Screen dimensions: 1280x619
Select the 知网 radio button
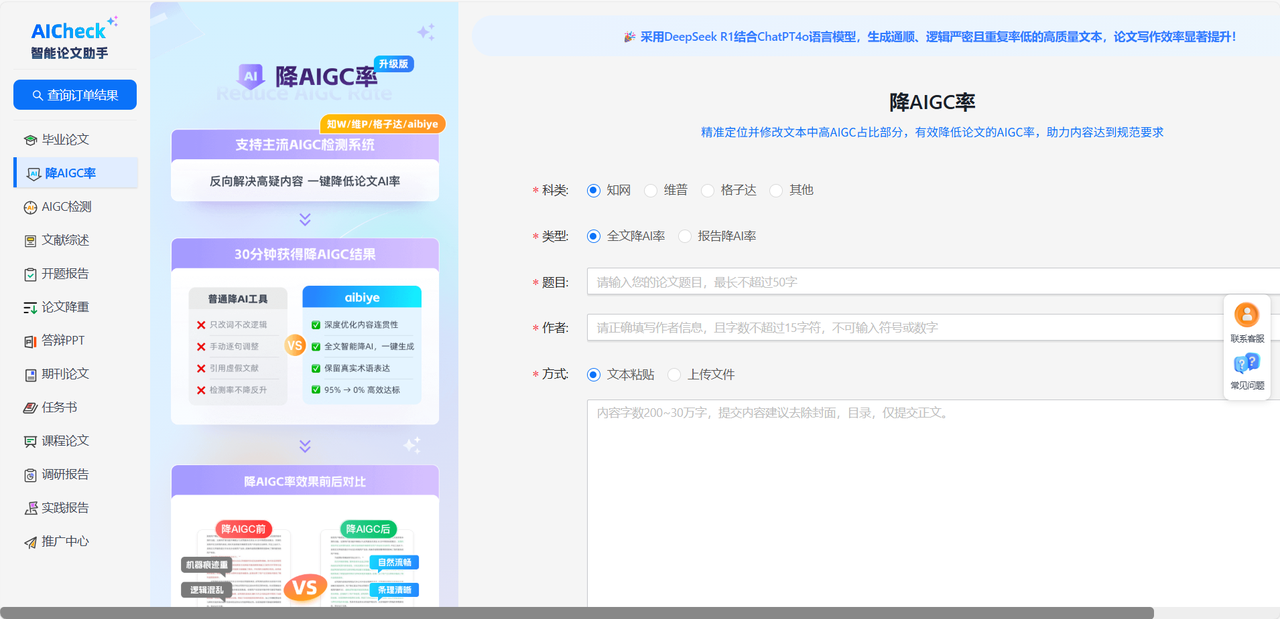[x=594, y=190]
